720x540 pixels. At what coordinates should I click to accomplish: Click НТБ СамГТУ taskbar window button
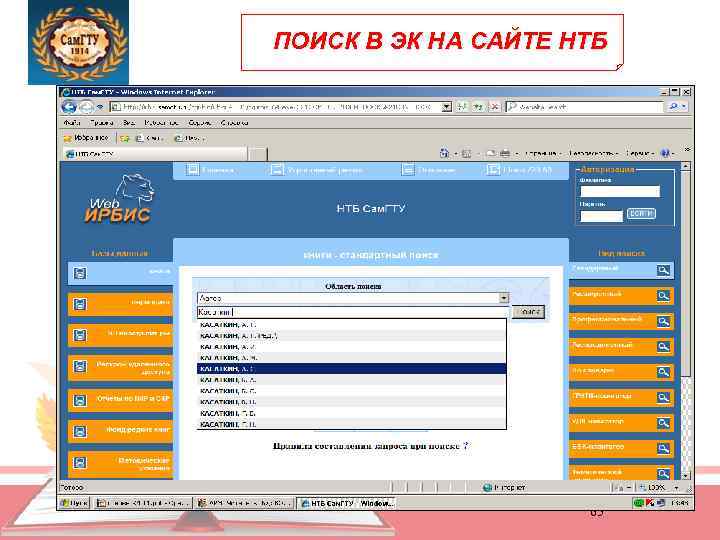tap(347, 503)
